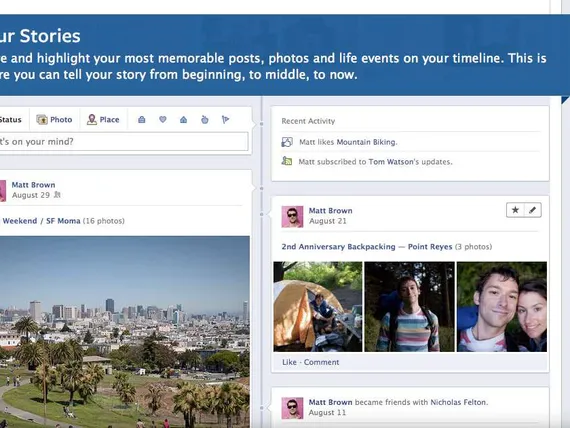The width and height of the screenshot is (570, 428).
Task: Click the relationship heart icon in composer
Action: tap(162, 119)
